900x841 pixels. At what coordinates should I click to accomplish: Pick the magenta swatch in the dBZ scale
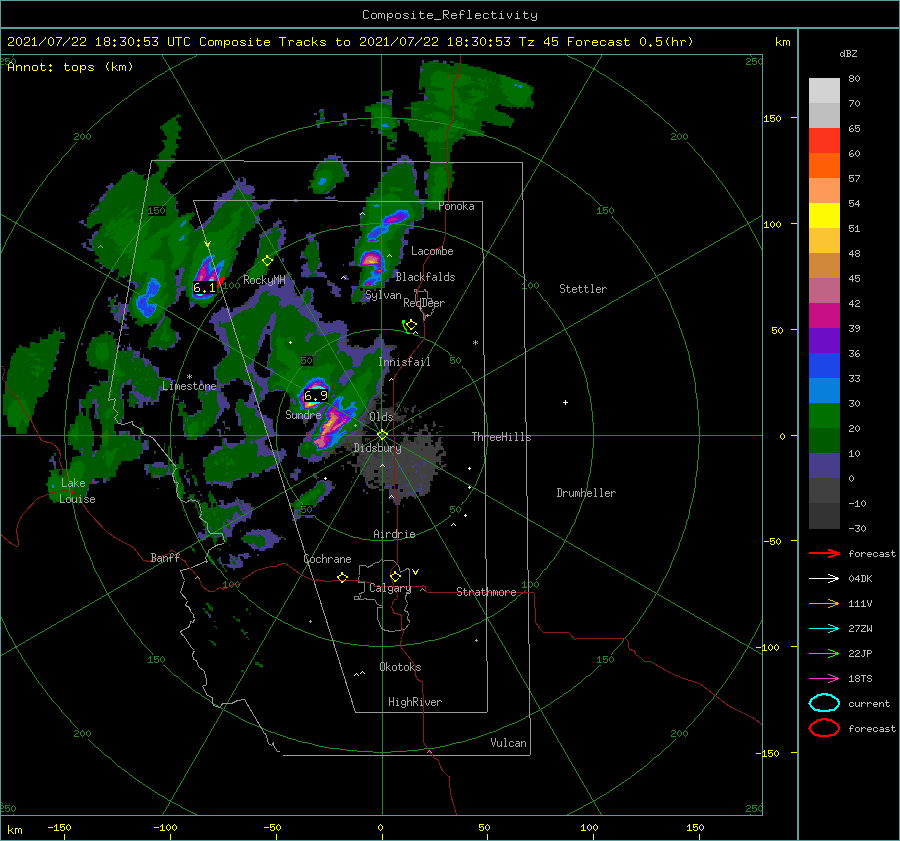[824, 316]
